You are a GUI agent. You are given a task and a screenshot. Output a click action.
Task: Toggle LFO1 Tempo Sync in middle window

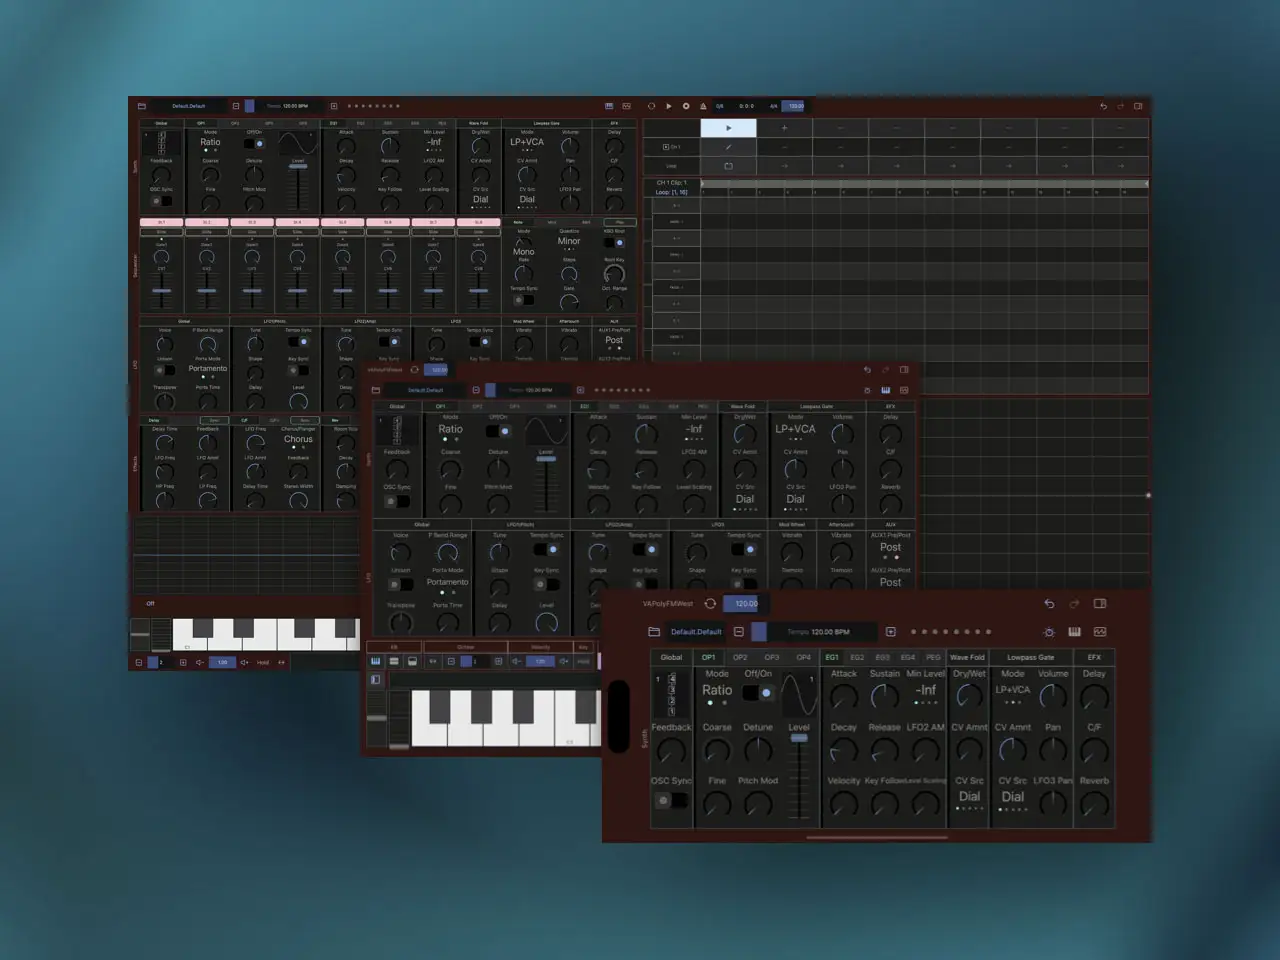(545, 549)
